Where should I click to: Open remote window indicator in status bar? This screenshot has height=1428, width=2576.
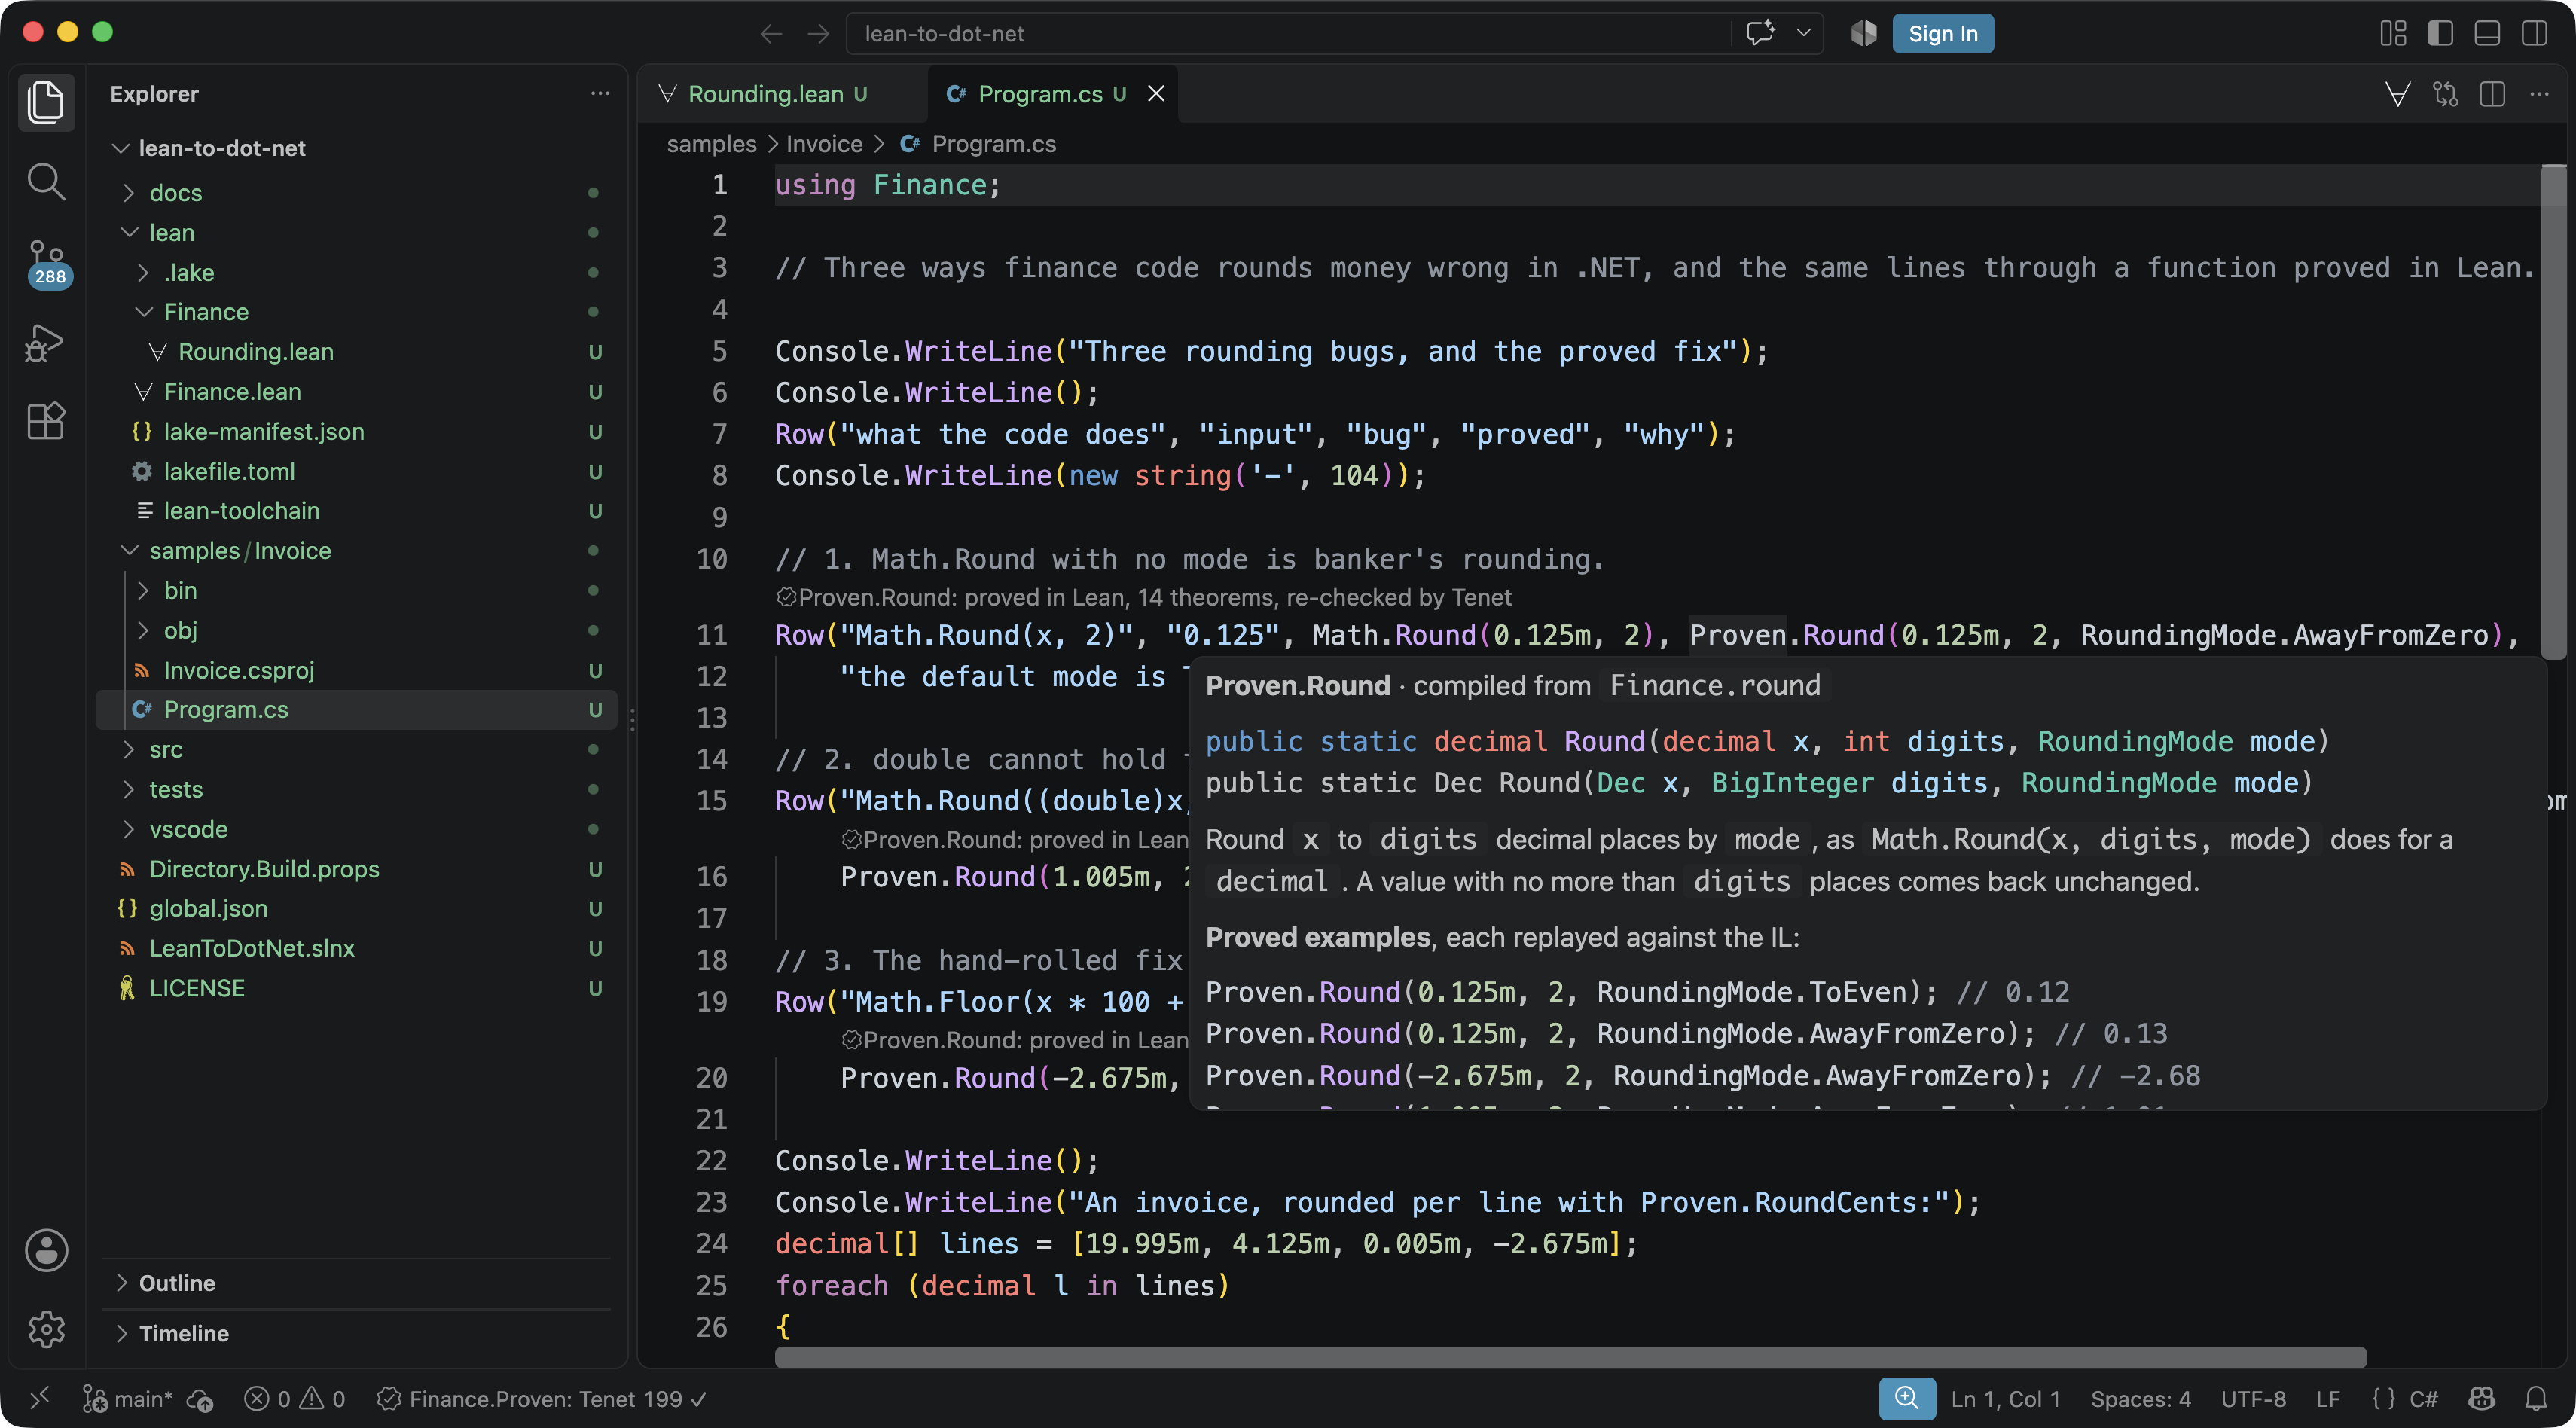pyautogui.click(x=39, y=1398)
